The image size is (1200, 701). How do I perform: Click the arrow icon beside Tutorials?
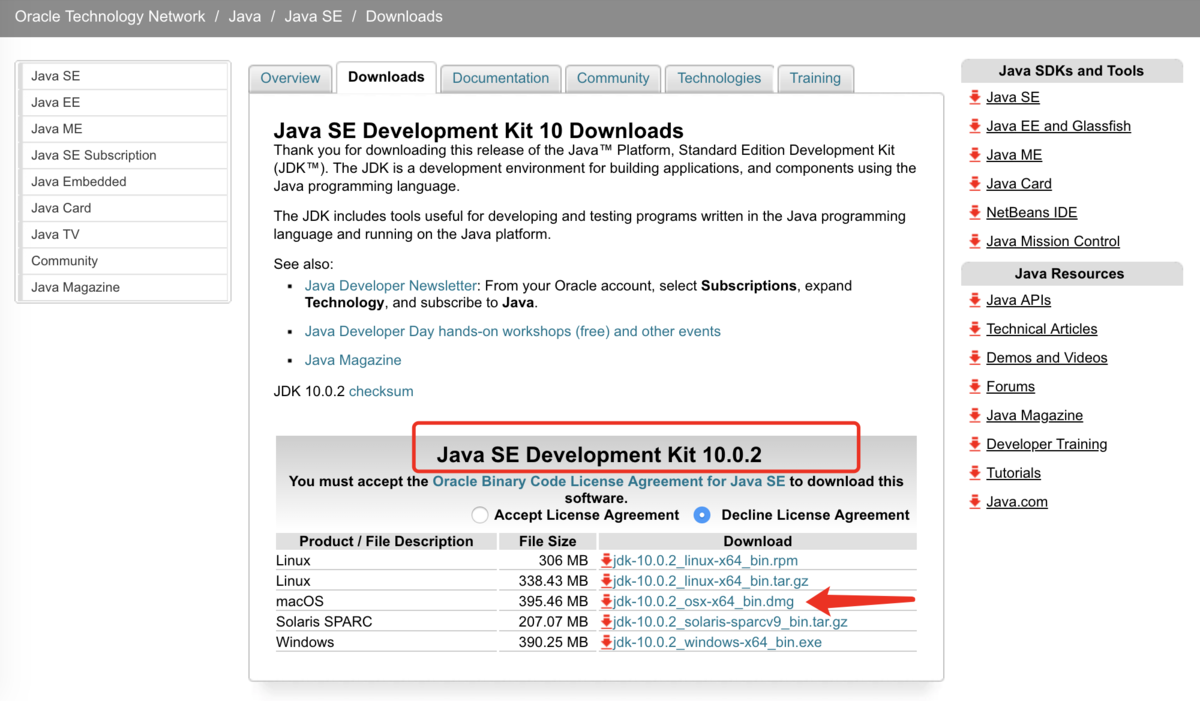coord(975,473)
